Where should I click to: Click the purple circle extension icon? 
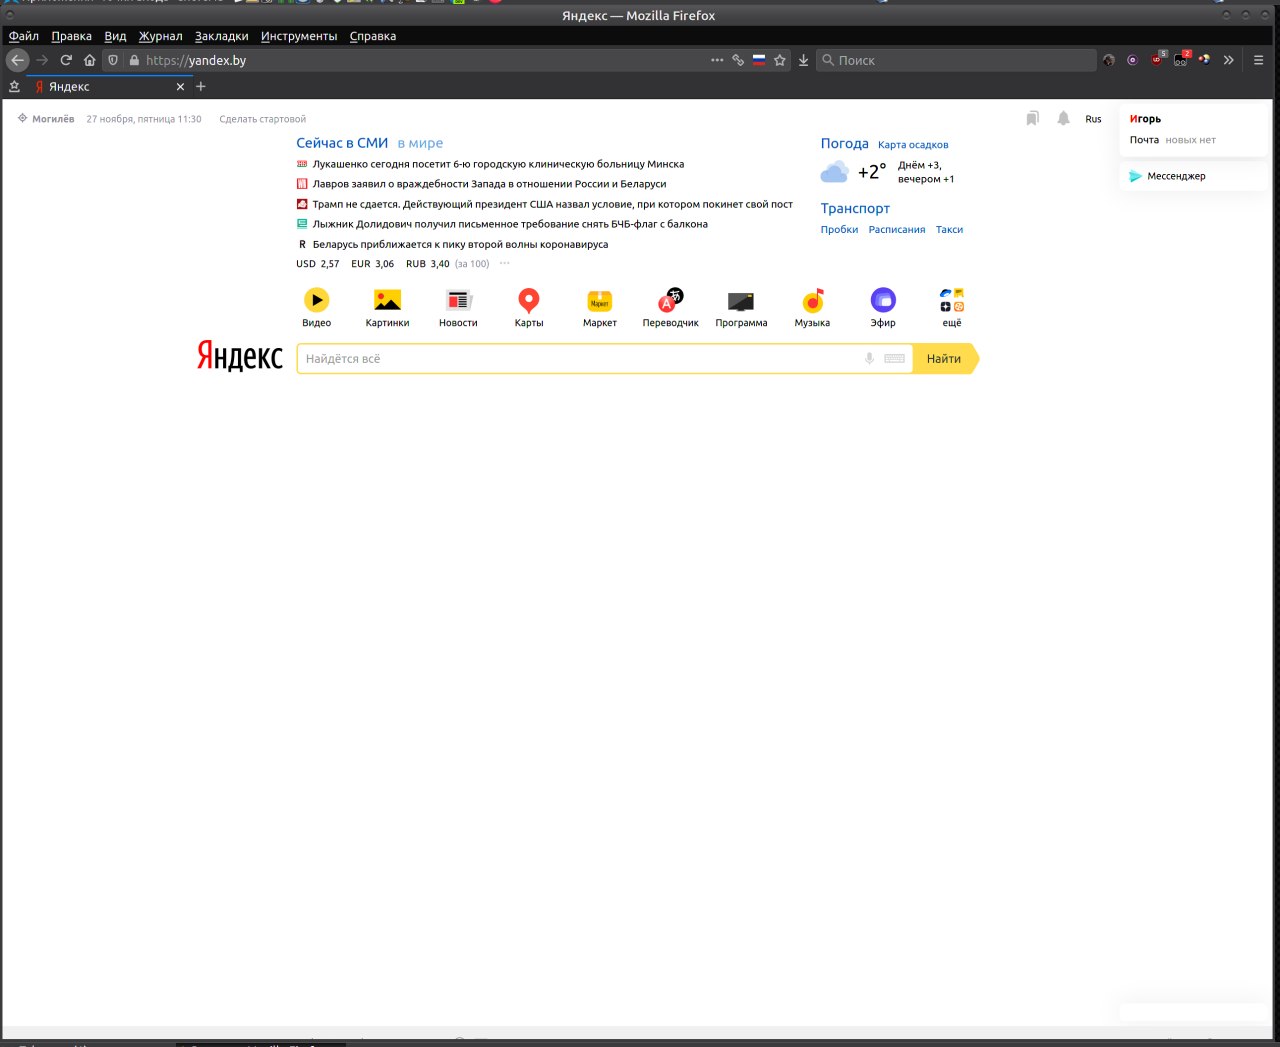pyautogui.click(x=1132, y=60)
